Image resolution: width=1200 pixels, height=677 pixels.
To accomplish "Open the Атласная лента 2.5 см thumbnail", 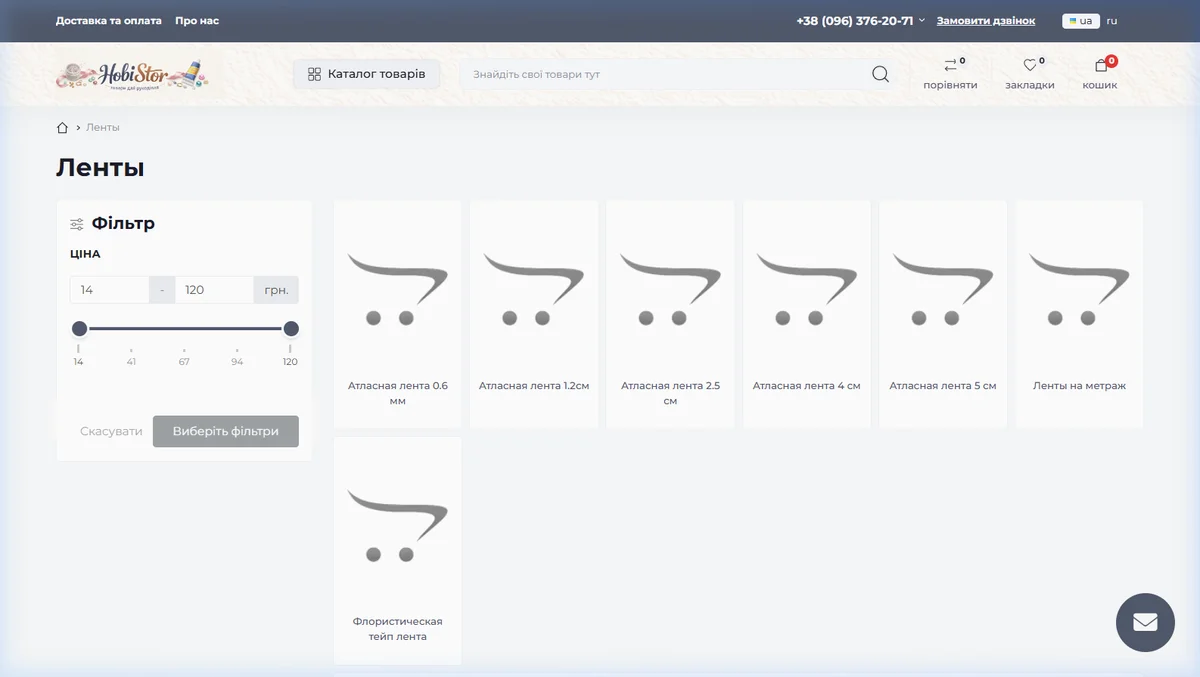I will pos(670,288).
